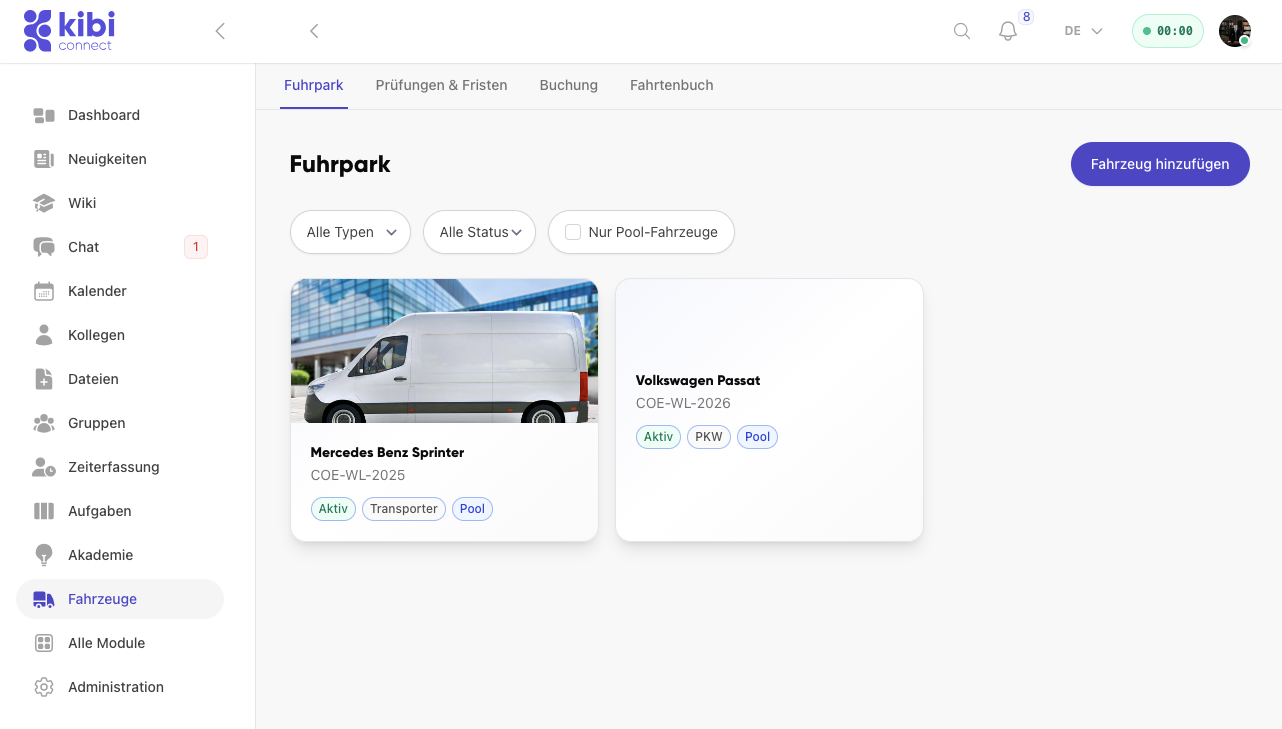This screenshot has height=729, width=1282.
Task: Open notifications via the bell icon
Action: coord(1007,31)
